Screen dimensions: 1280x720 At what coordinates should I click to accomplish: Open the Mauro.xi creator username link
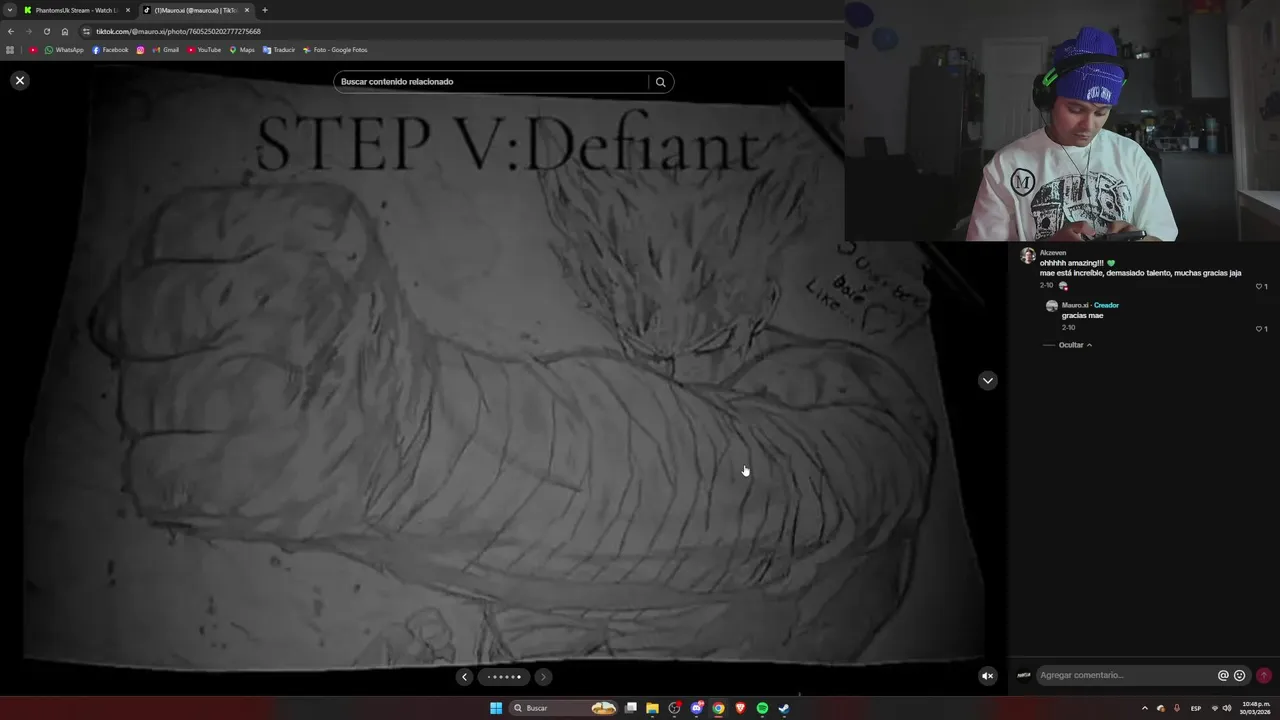pyautogui.click(x=1075, y=305)
